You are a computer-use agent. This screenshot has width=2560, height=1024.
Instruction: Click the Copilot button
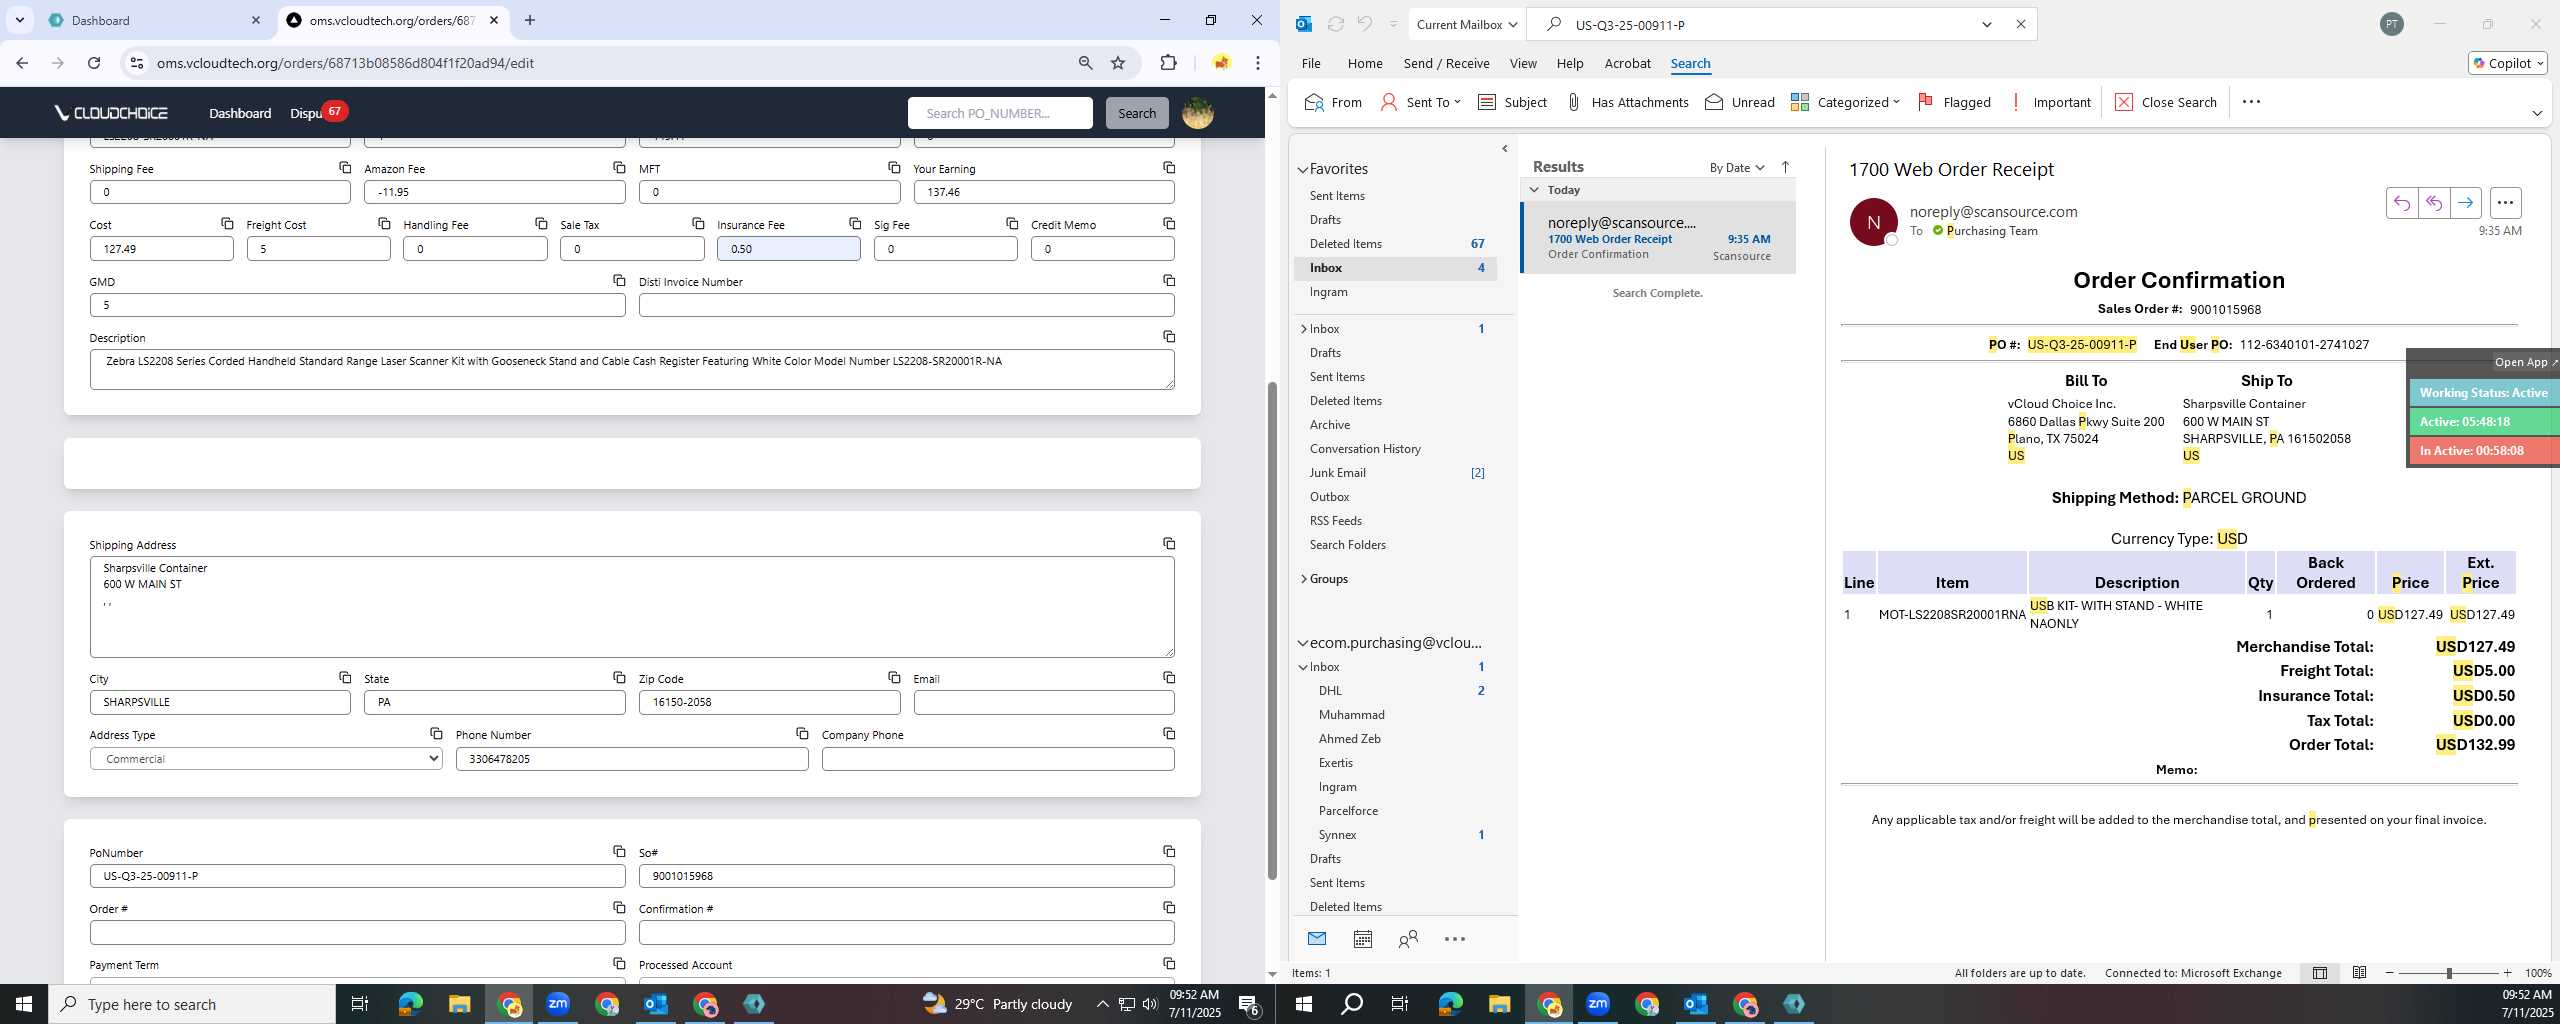pyautogui.click(x=2507, y=63)
